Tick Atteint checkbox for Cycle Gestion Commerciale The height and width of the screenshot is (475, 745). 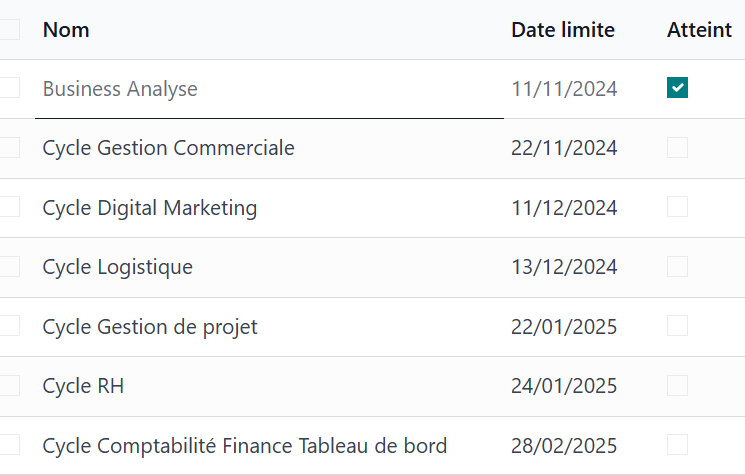click(677, 148)
